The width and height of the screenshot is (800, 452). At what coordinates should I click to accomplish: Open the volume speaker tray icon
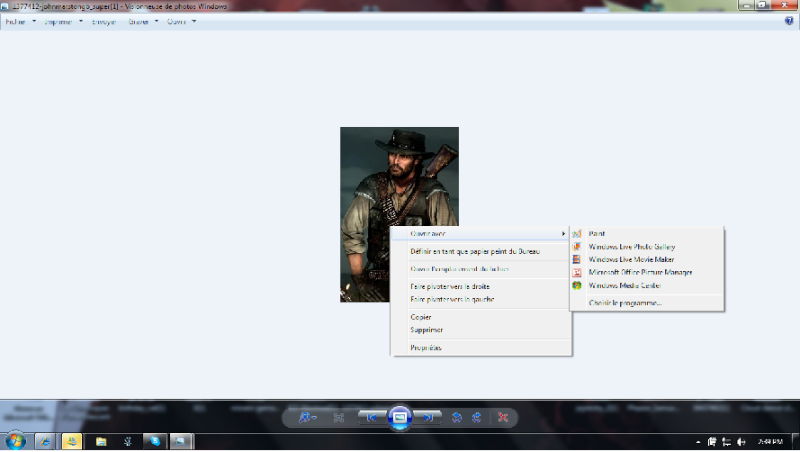[x=741, y=442]
